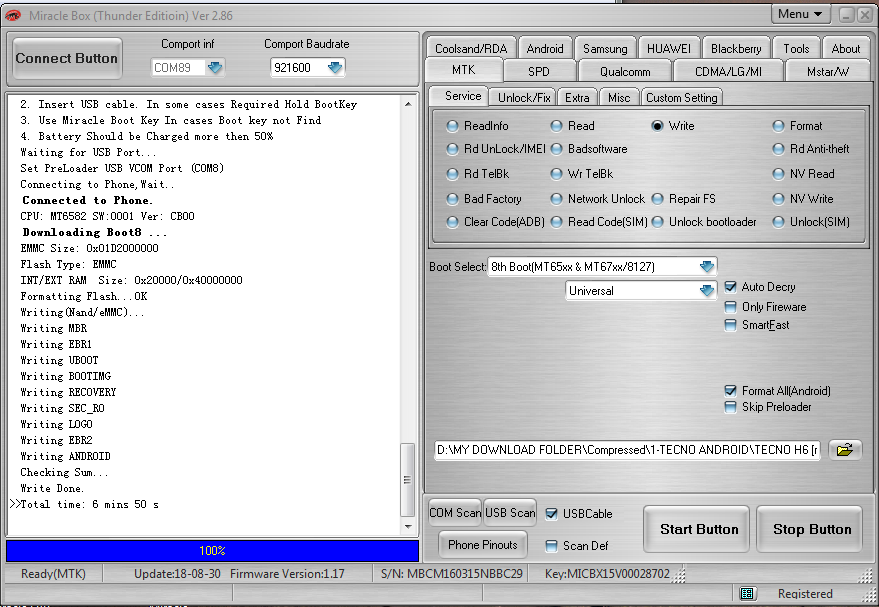Enable the Scan Def checkbox
This screenshot has height=607, width=879.
pyautogui.click(x=552, y=546)
